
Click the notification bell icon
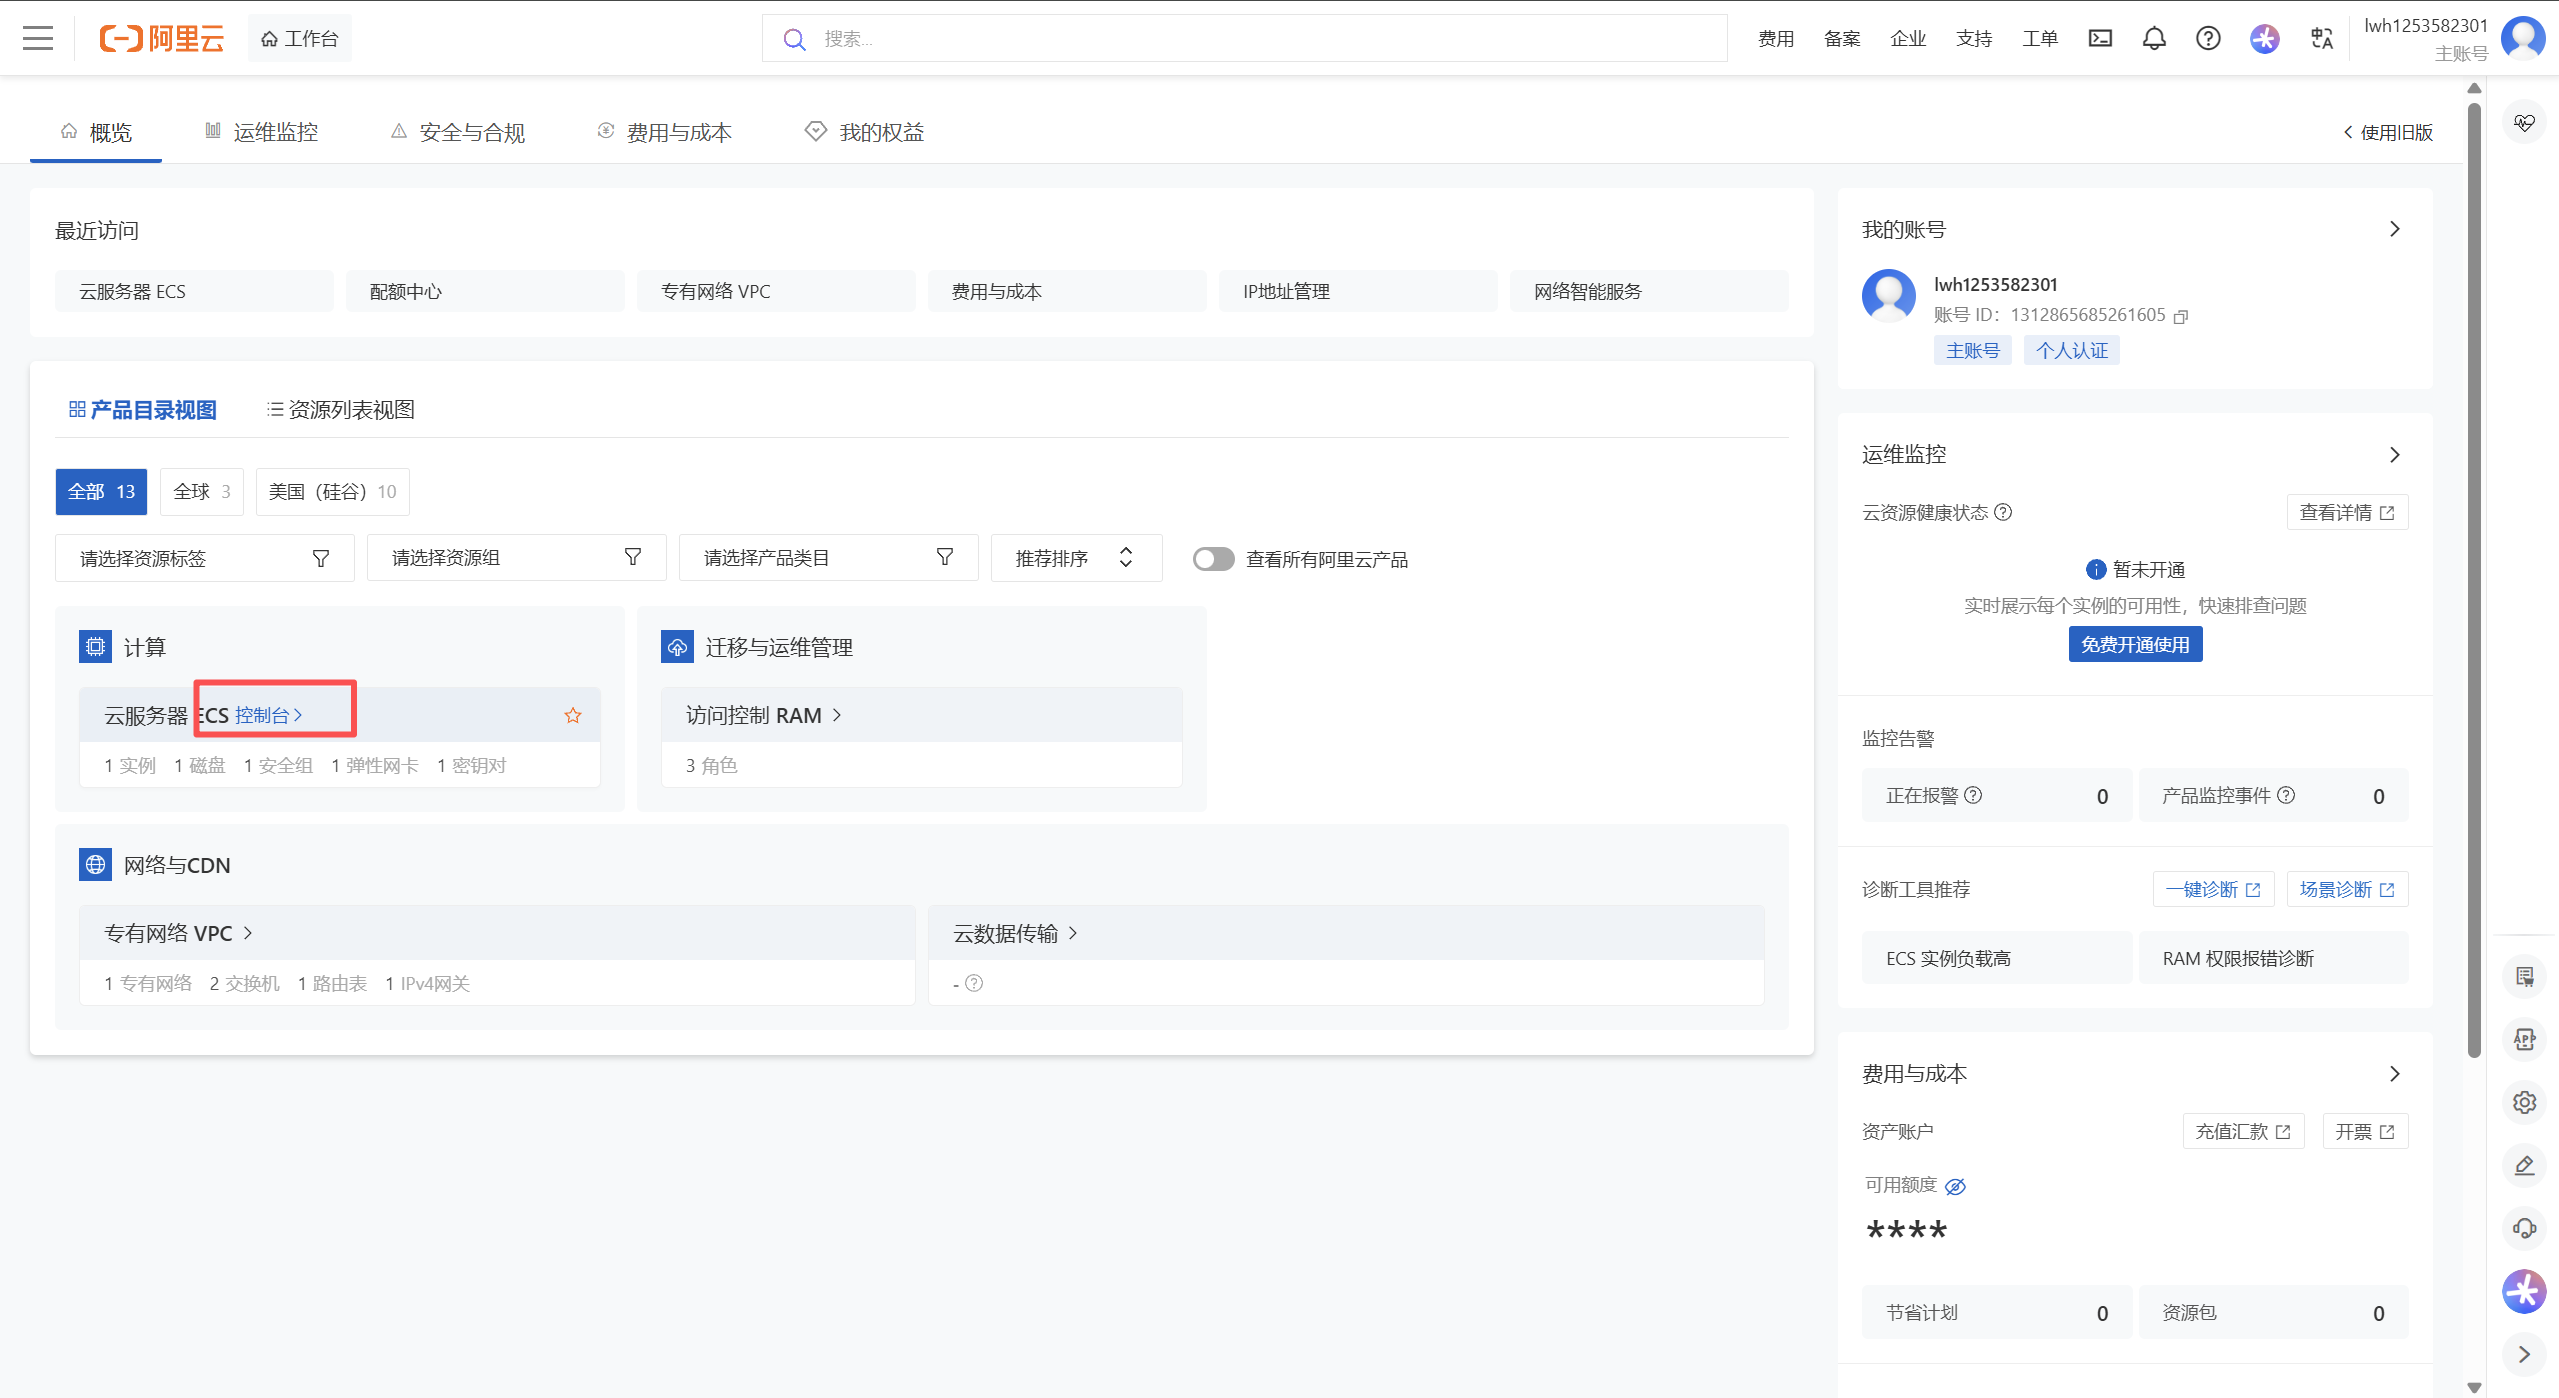pos(2154,39)
